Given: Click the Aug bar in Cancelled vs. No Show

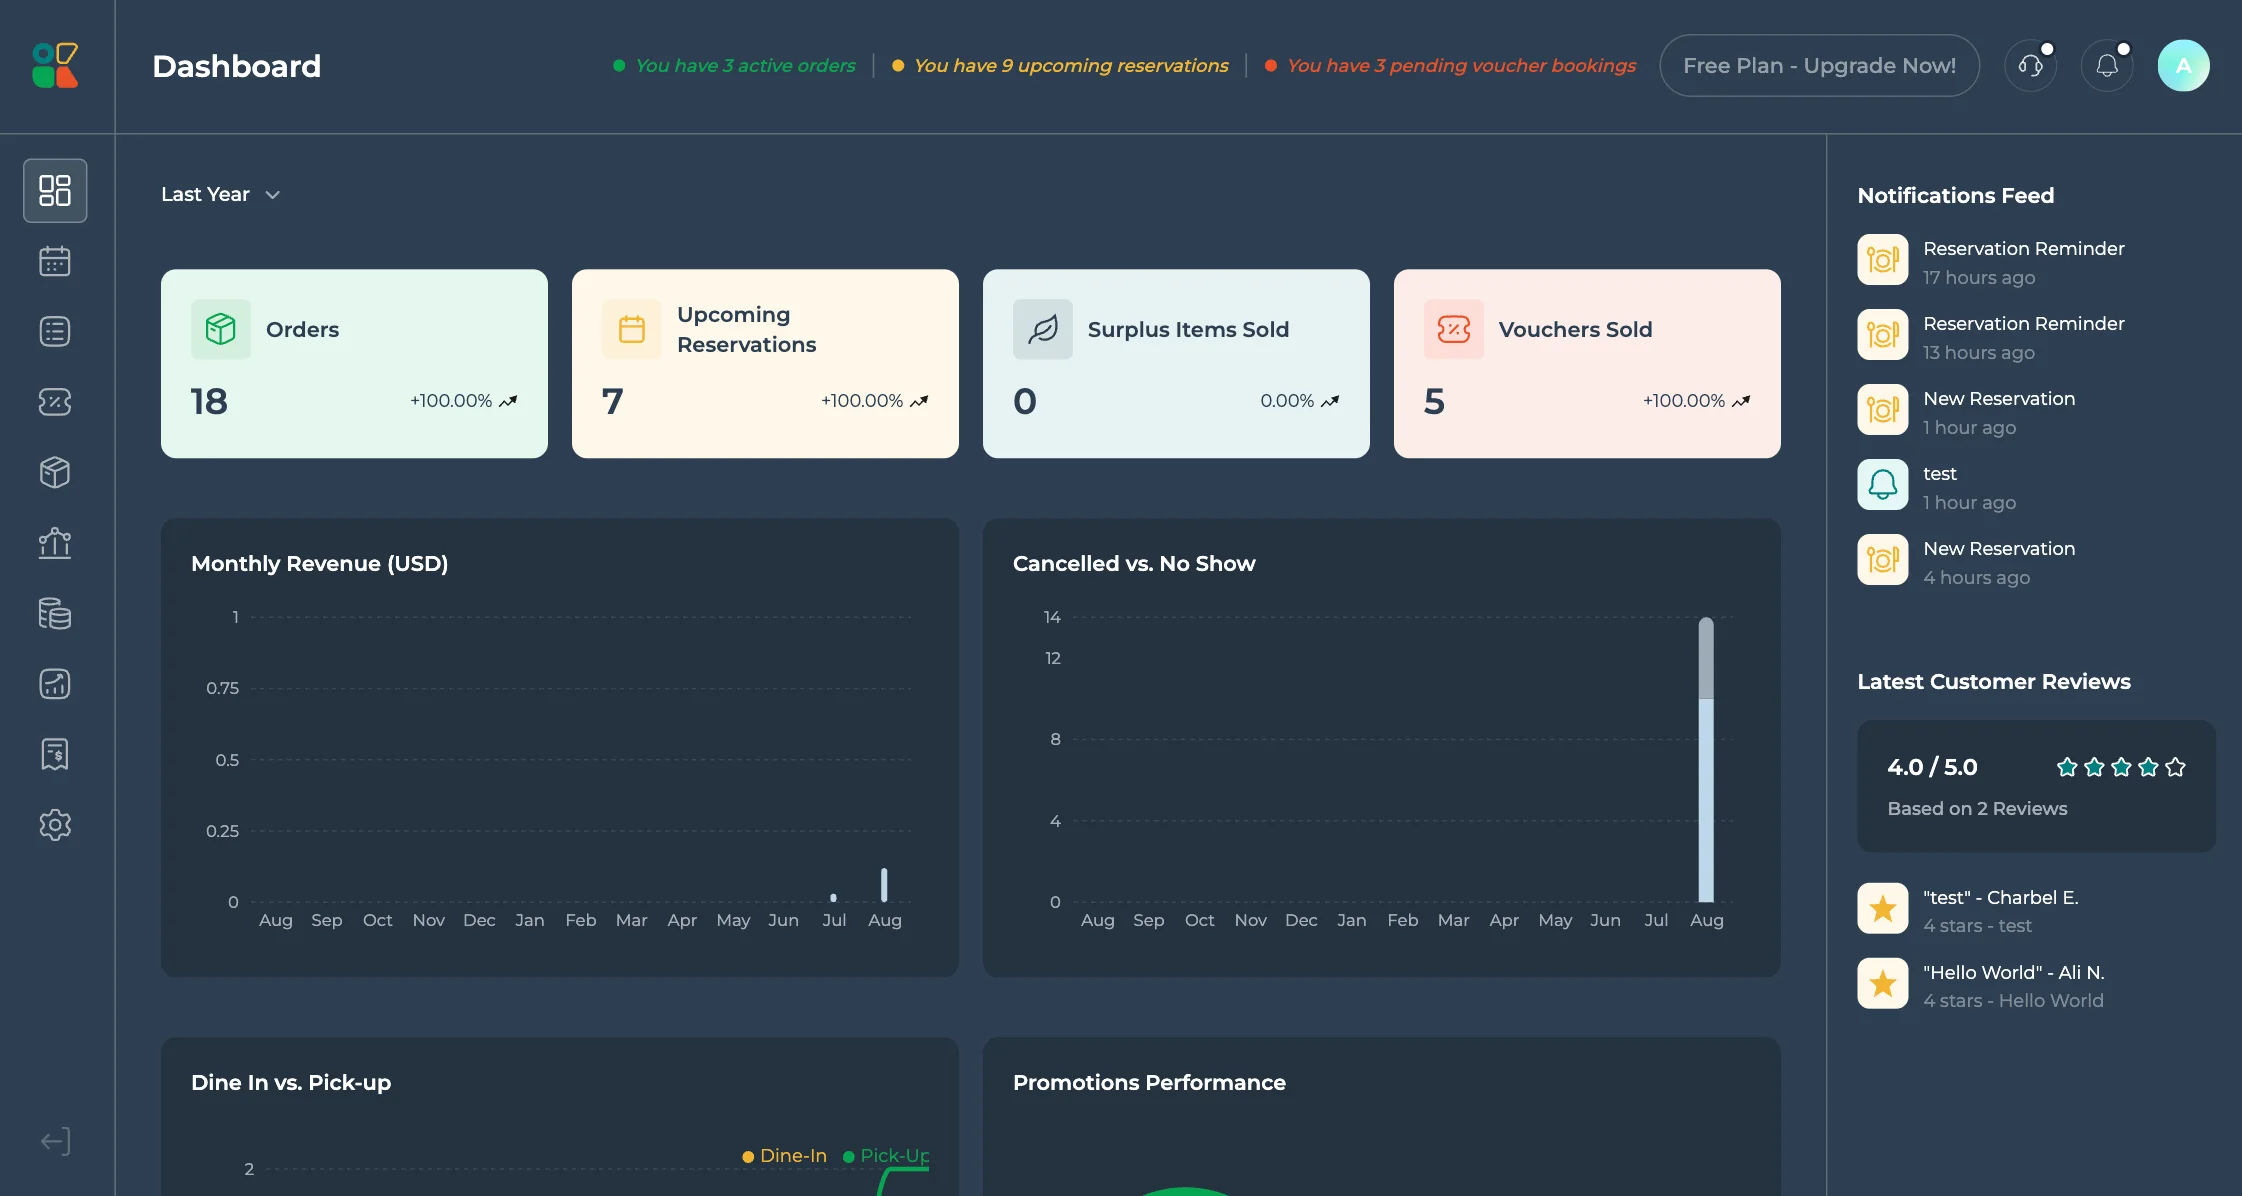Looking at the screenshot, I should [1706, 760].
